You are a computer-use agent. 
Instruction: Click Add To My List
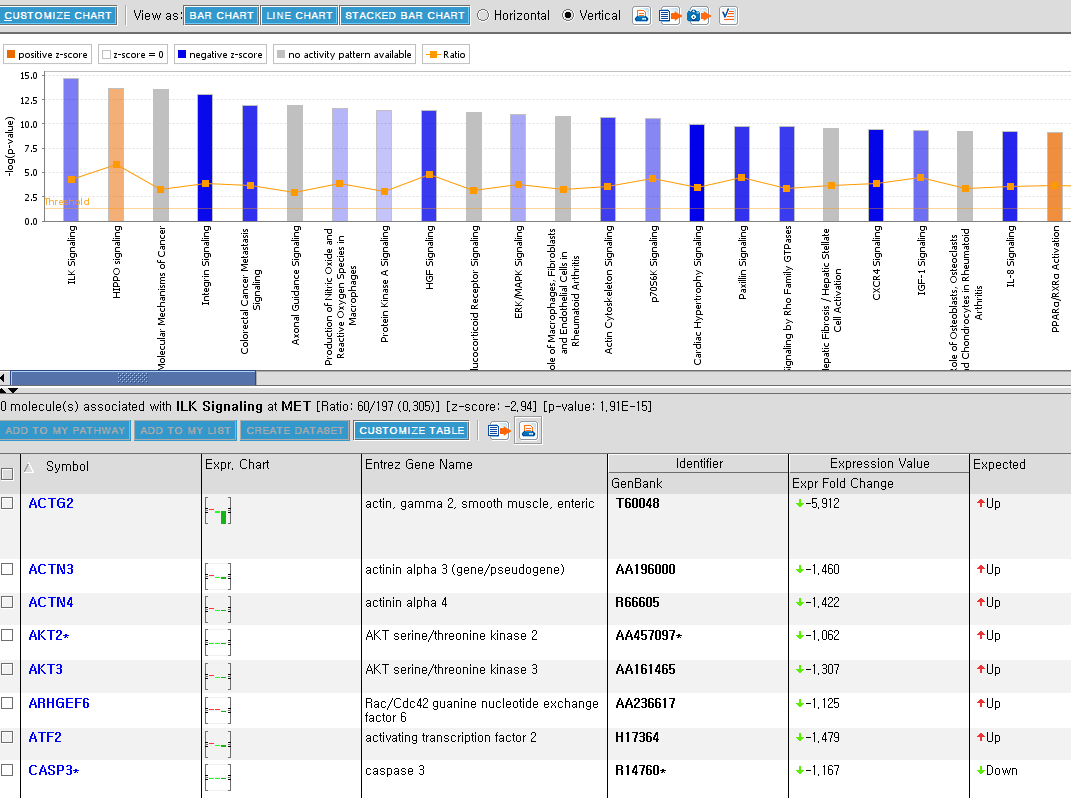point(186,430)
